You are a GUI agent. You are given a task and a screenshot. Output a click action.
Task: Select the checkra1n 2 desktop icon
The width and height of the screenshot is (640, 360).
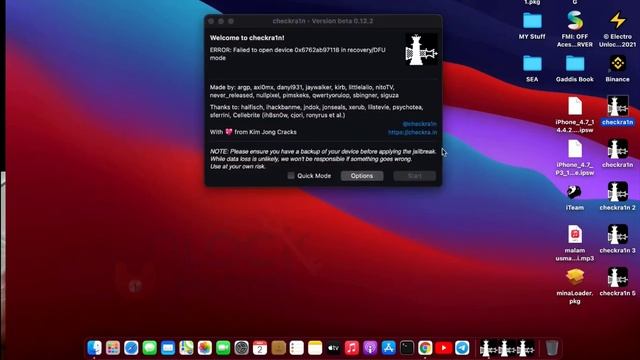[x=618, y=196]
